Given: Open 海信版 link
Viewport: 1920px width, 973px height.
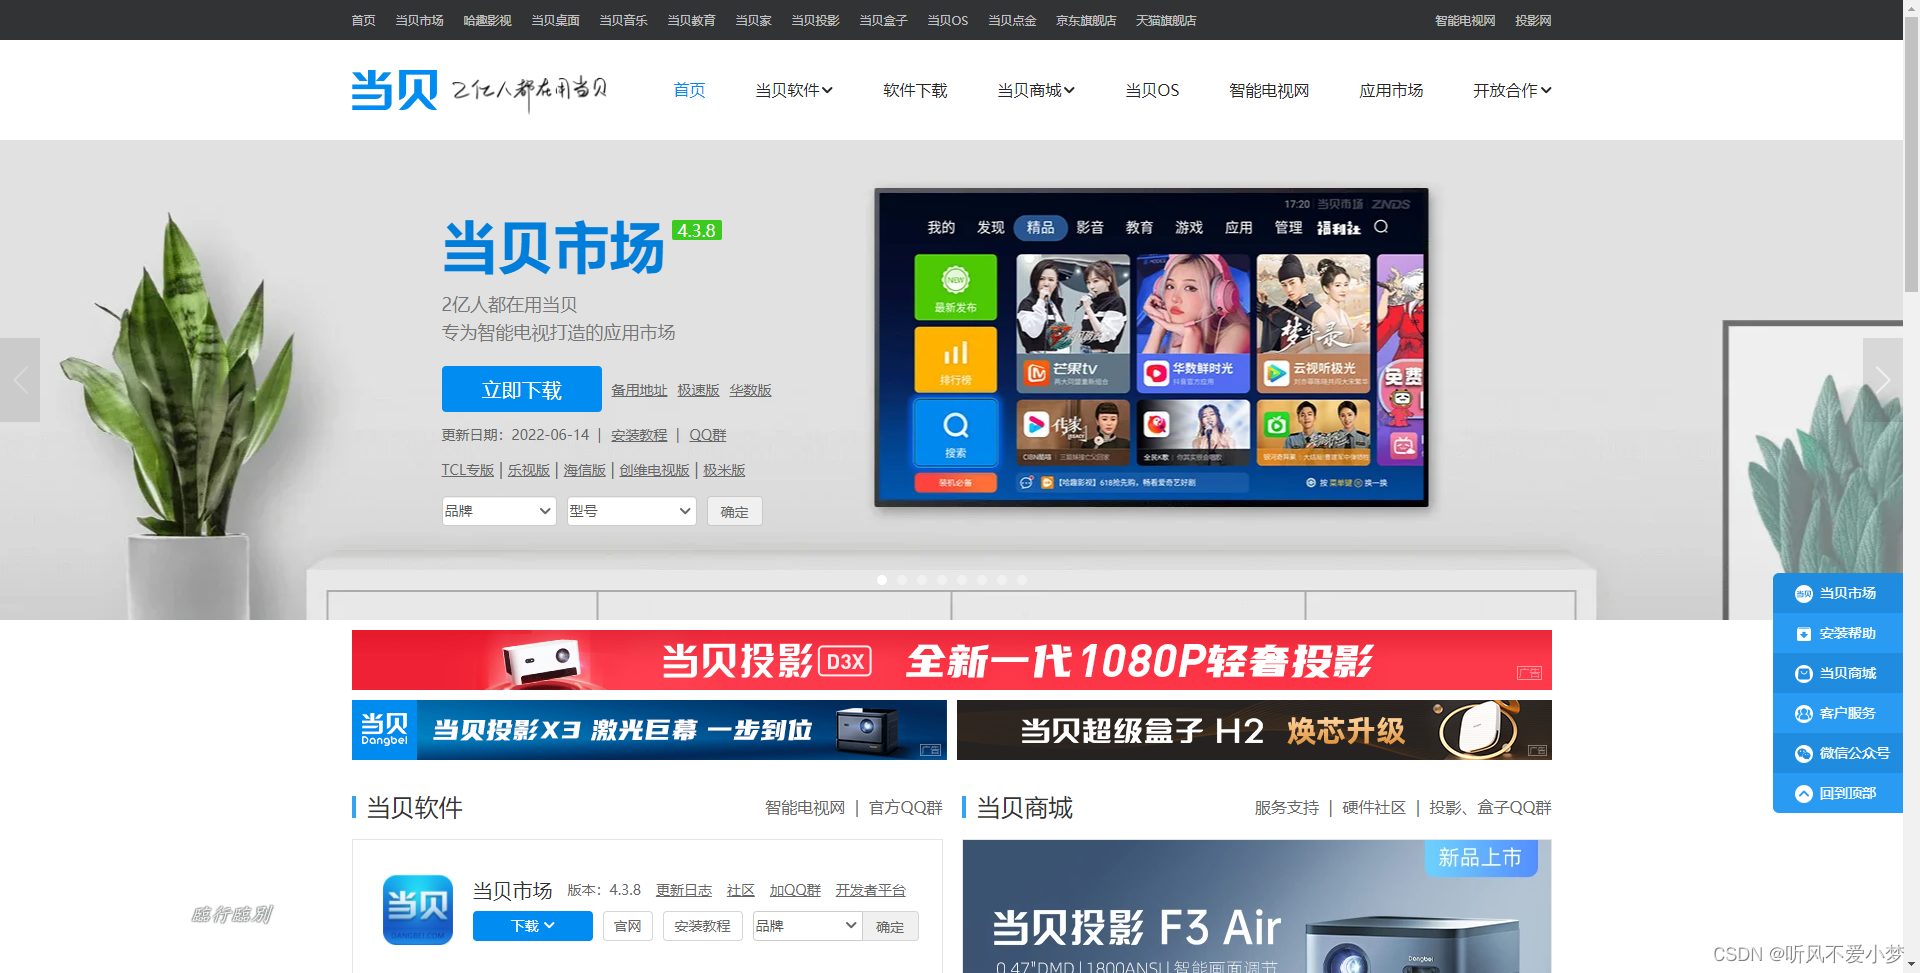Looking at the screenshot, I should pyautogui.click(x=584, y=470).
